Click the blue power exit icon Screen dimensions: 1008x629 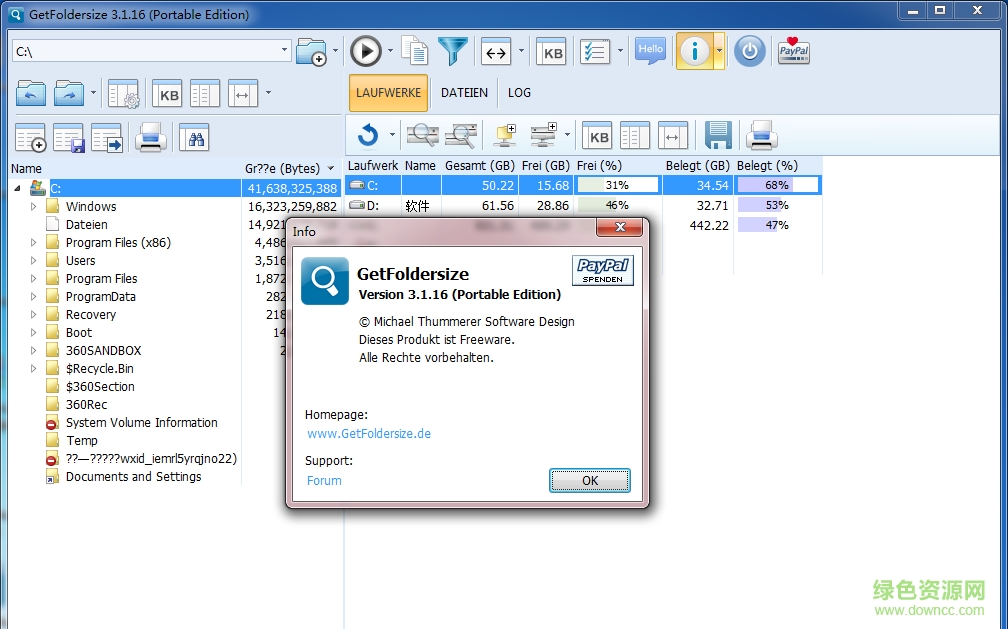click(749, 51)
